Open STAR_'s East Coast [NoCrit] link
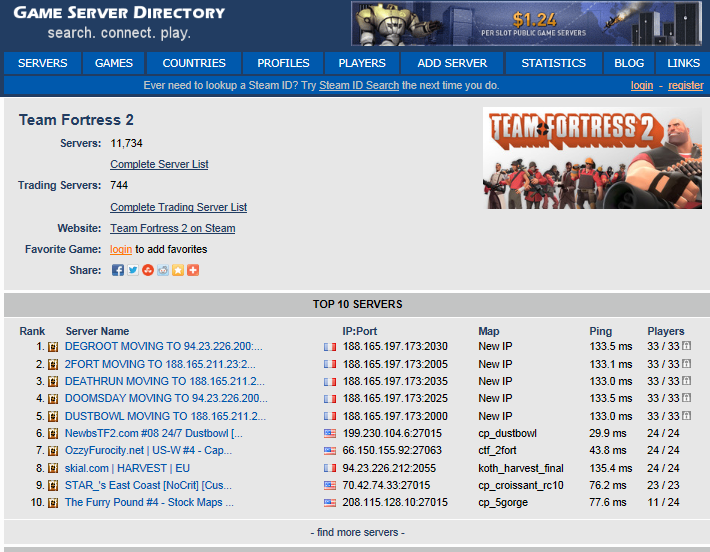The image size is (710, 552). point(148,485)
